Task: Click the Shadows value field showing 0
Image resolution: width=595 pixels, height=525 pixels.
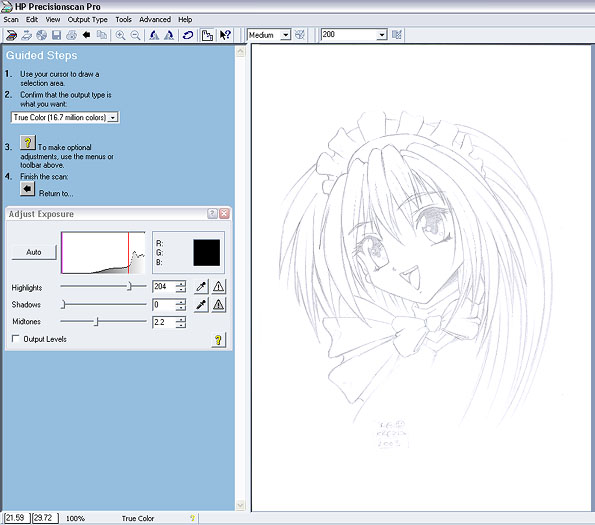Action: click(164, 305)
